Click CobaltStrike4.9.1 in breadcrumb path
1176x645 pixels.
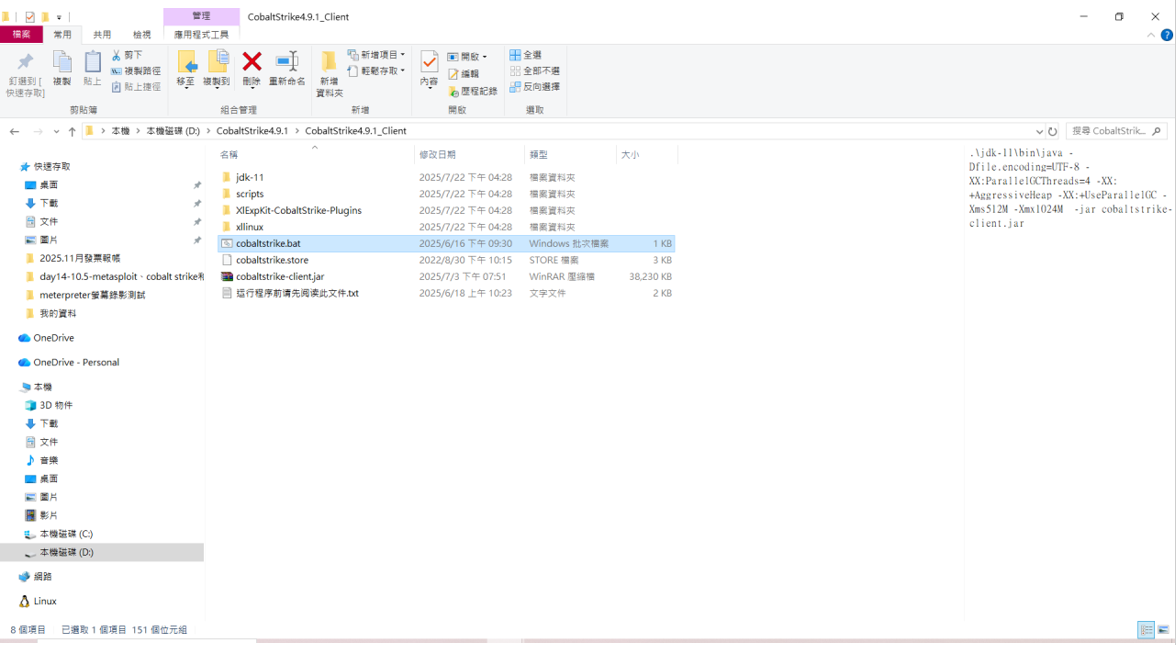(x=252, y=131)
